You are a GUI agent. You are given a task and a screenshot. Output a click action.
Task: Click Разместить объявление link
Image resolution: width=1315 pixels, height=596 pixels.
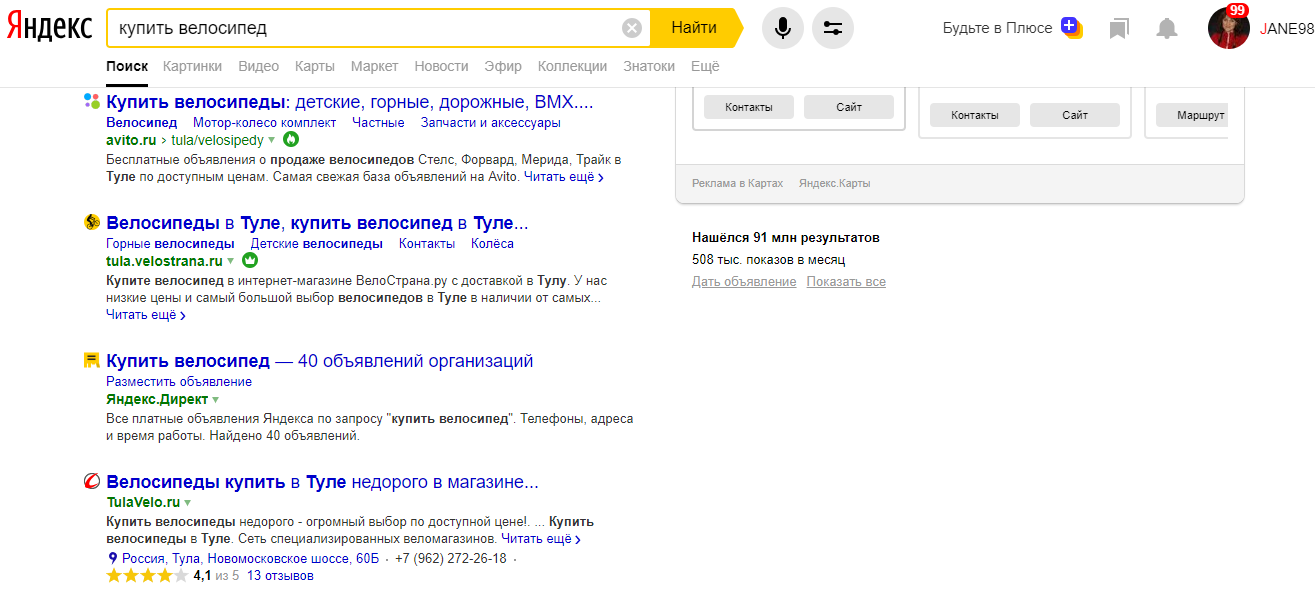tap(179, 381)
